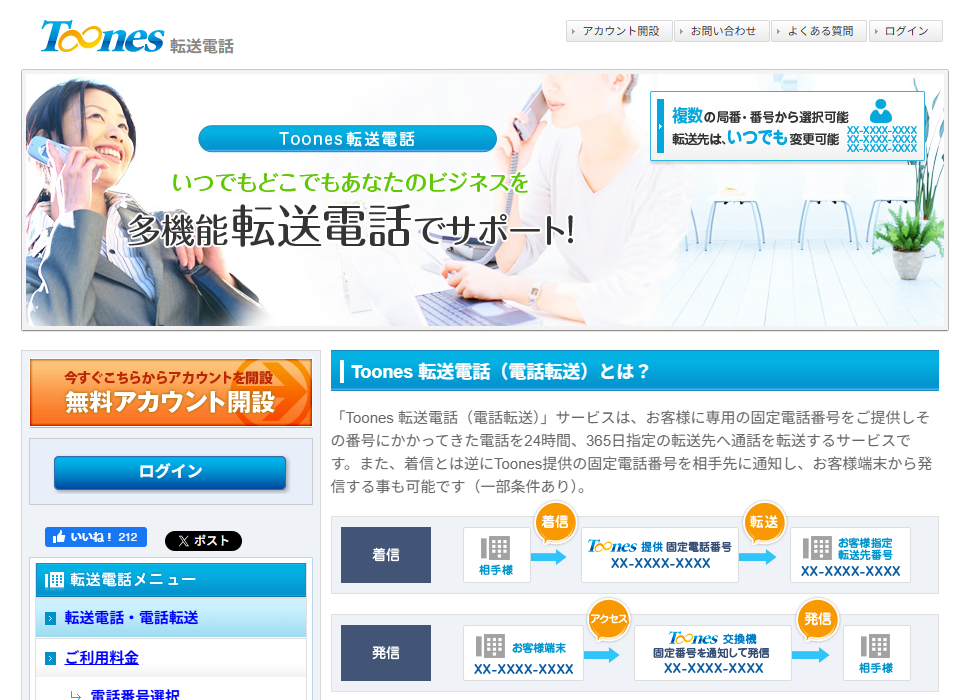Open お問い合わせ in top navigation
The height and width of the screenshot is (700, 963).
coord(722,31)
